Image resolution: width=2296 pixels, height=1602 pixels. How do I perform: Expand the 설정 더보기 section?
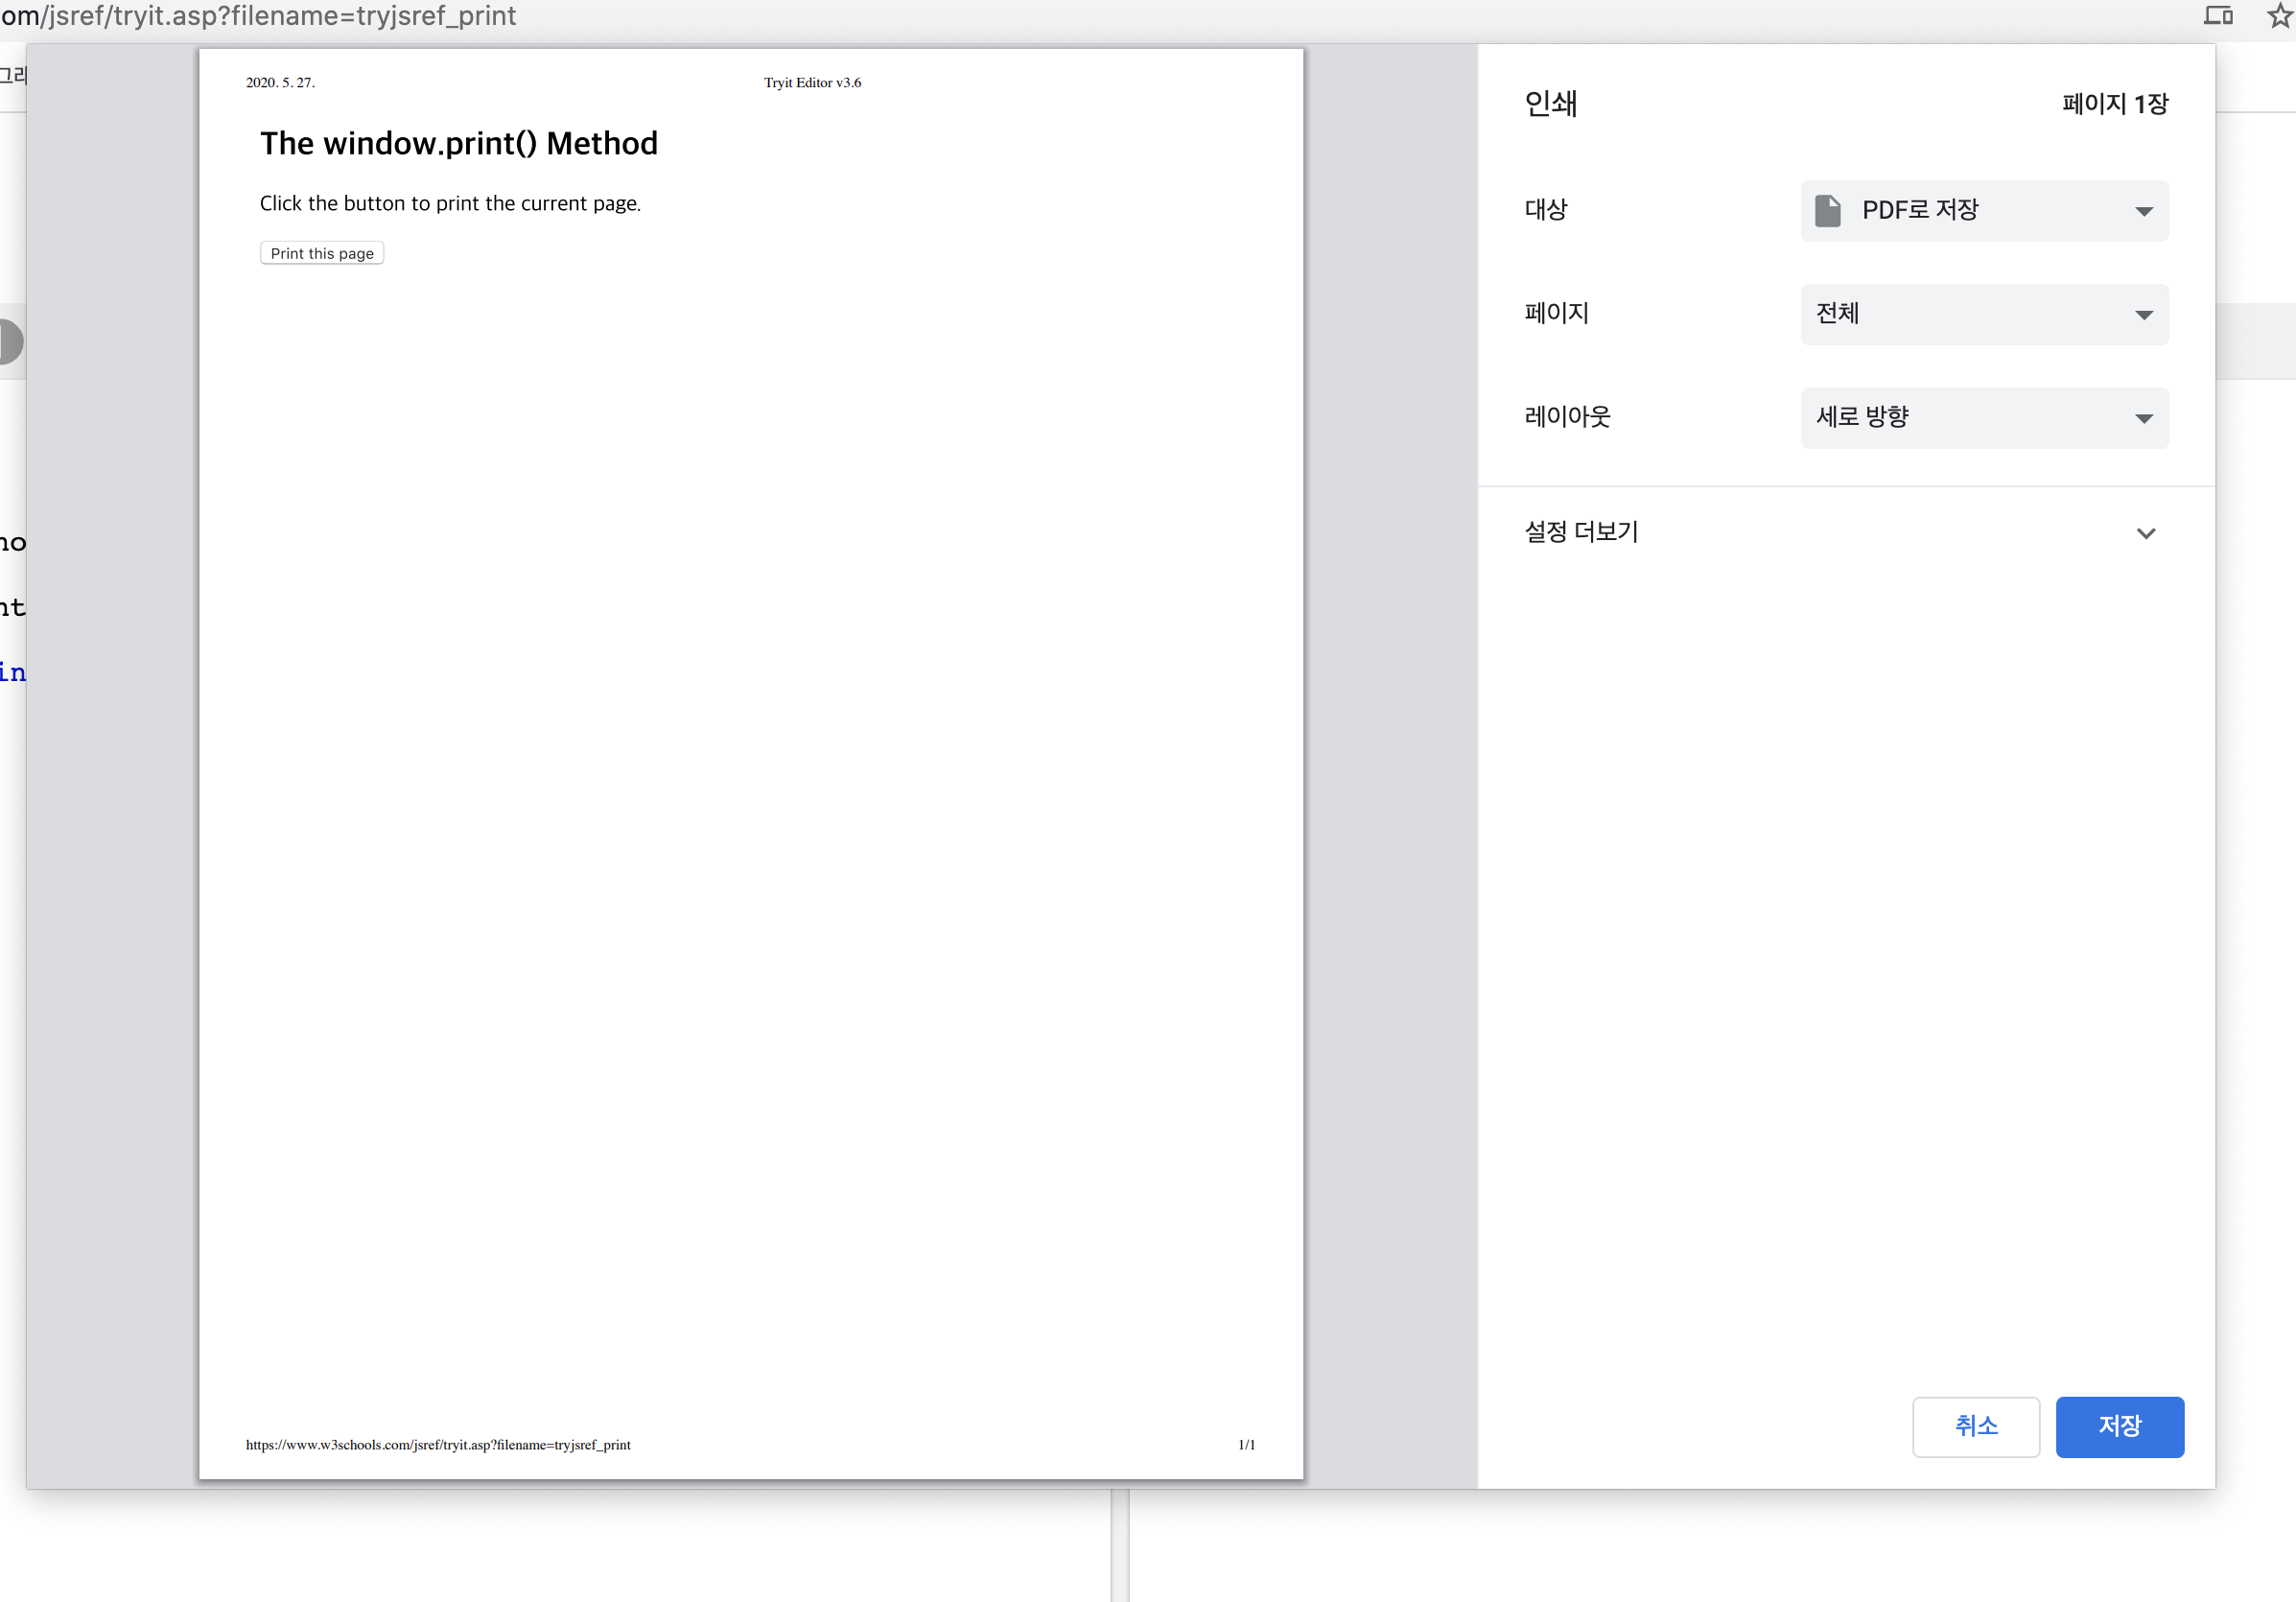click(x=1581, y=532)
